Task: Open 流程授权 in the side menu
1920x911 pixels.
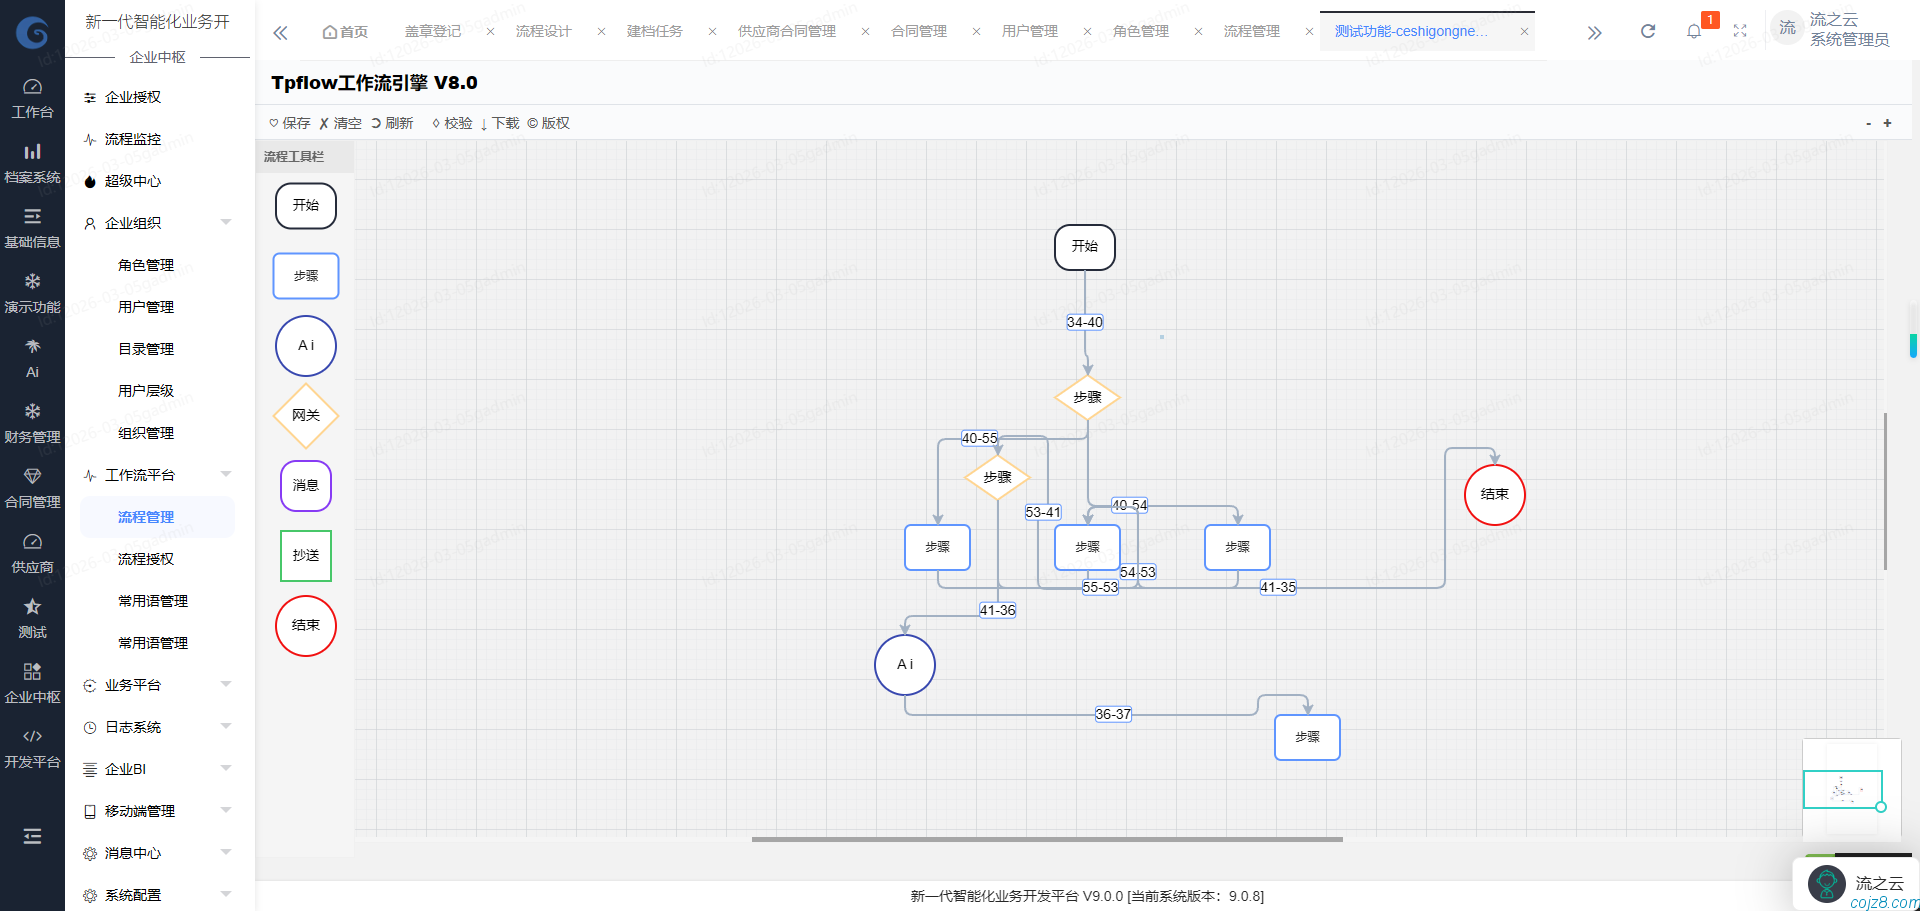Action: [146, 559]
